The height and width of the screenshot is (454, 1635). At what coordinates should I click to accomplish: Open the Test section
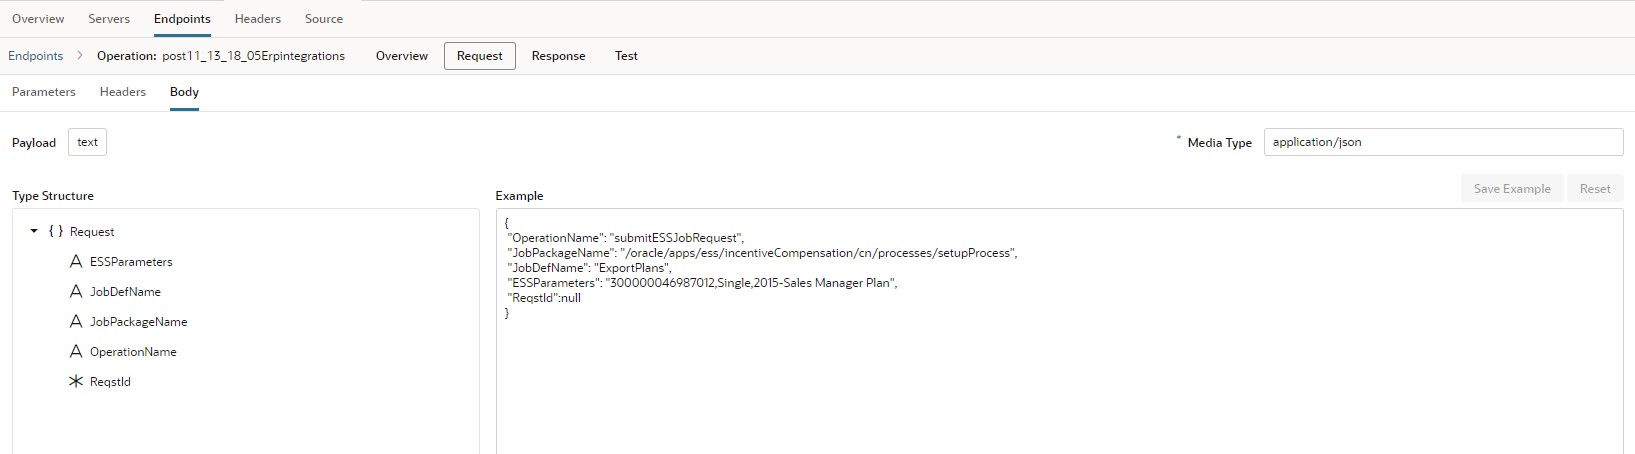[x=626, y=56]
